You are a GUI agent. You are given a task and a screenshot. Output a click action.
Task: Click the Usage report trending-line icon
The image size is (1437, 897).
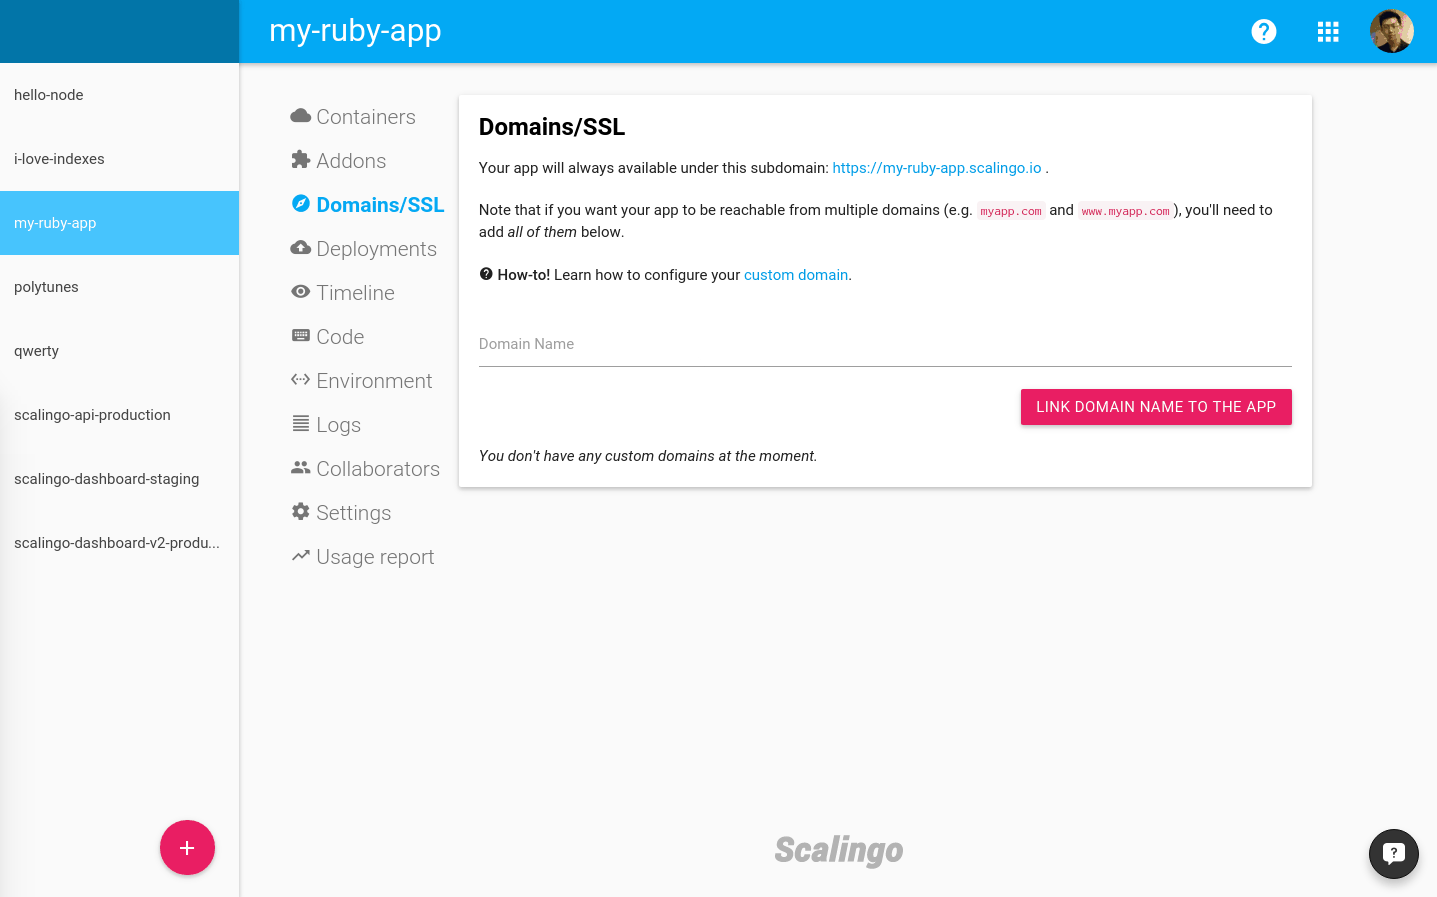click(301, 556)
